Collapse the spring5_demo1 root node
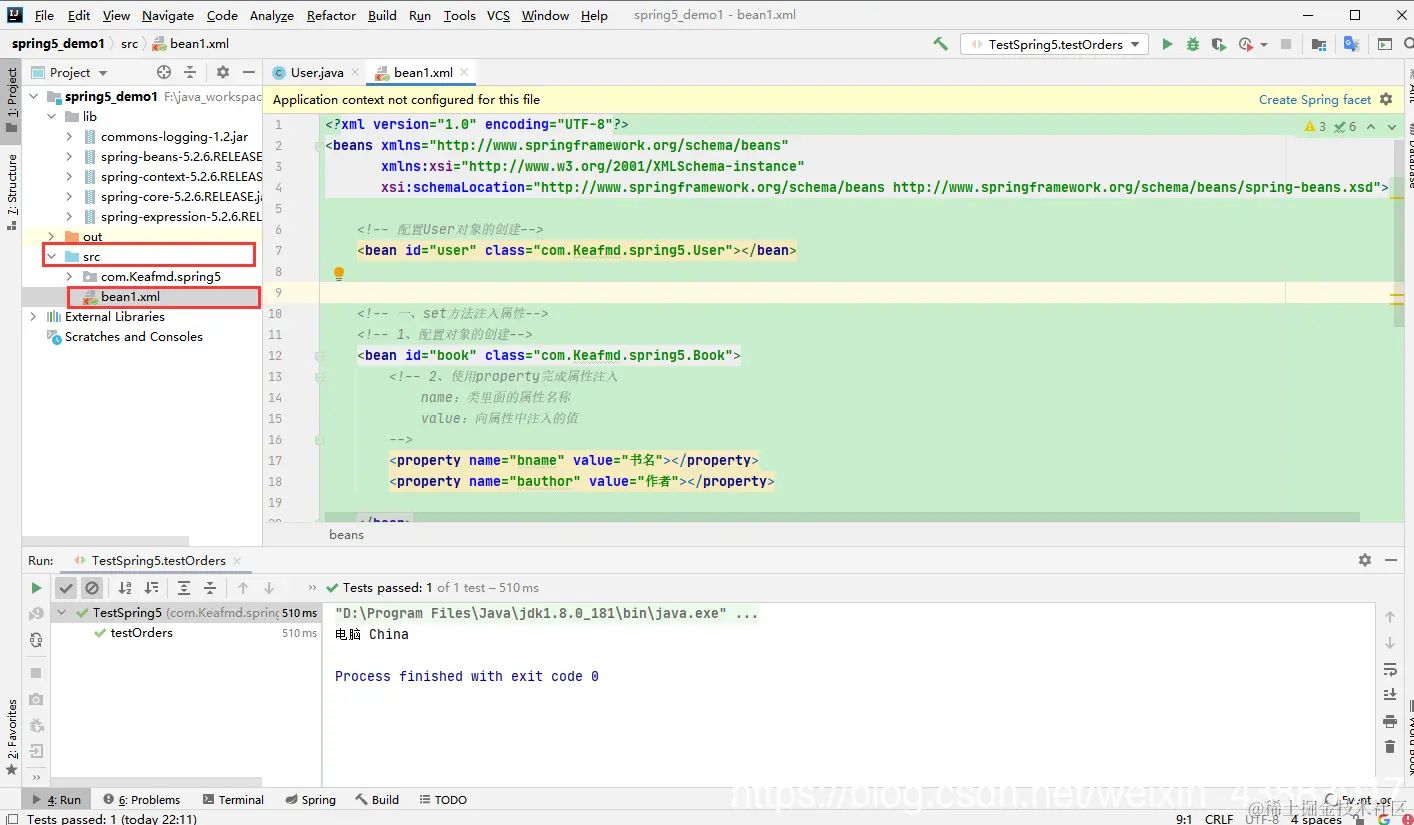Image resolution: width=1414 pixels, height=825 pixels. (34, 97)
